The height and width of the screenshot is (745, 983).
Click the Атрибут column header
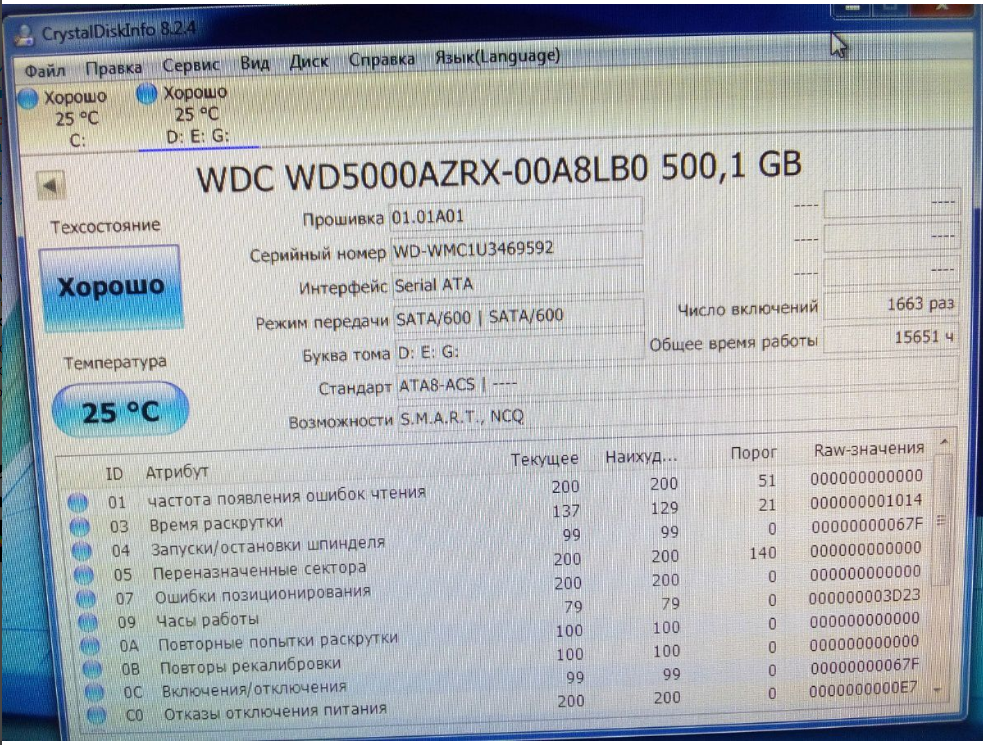click(x=177, y=472)
